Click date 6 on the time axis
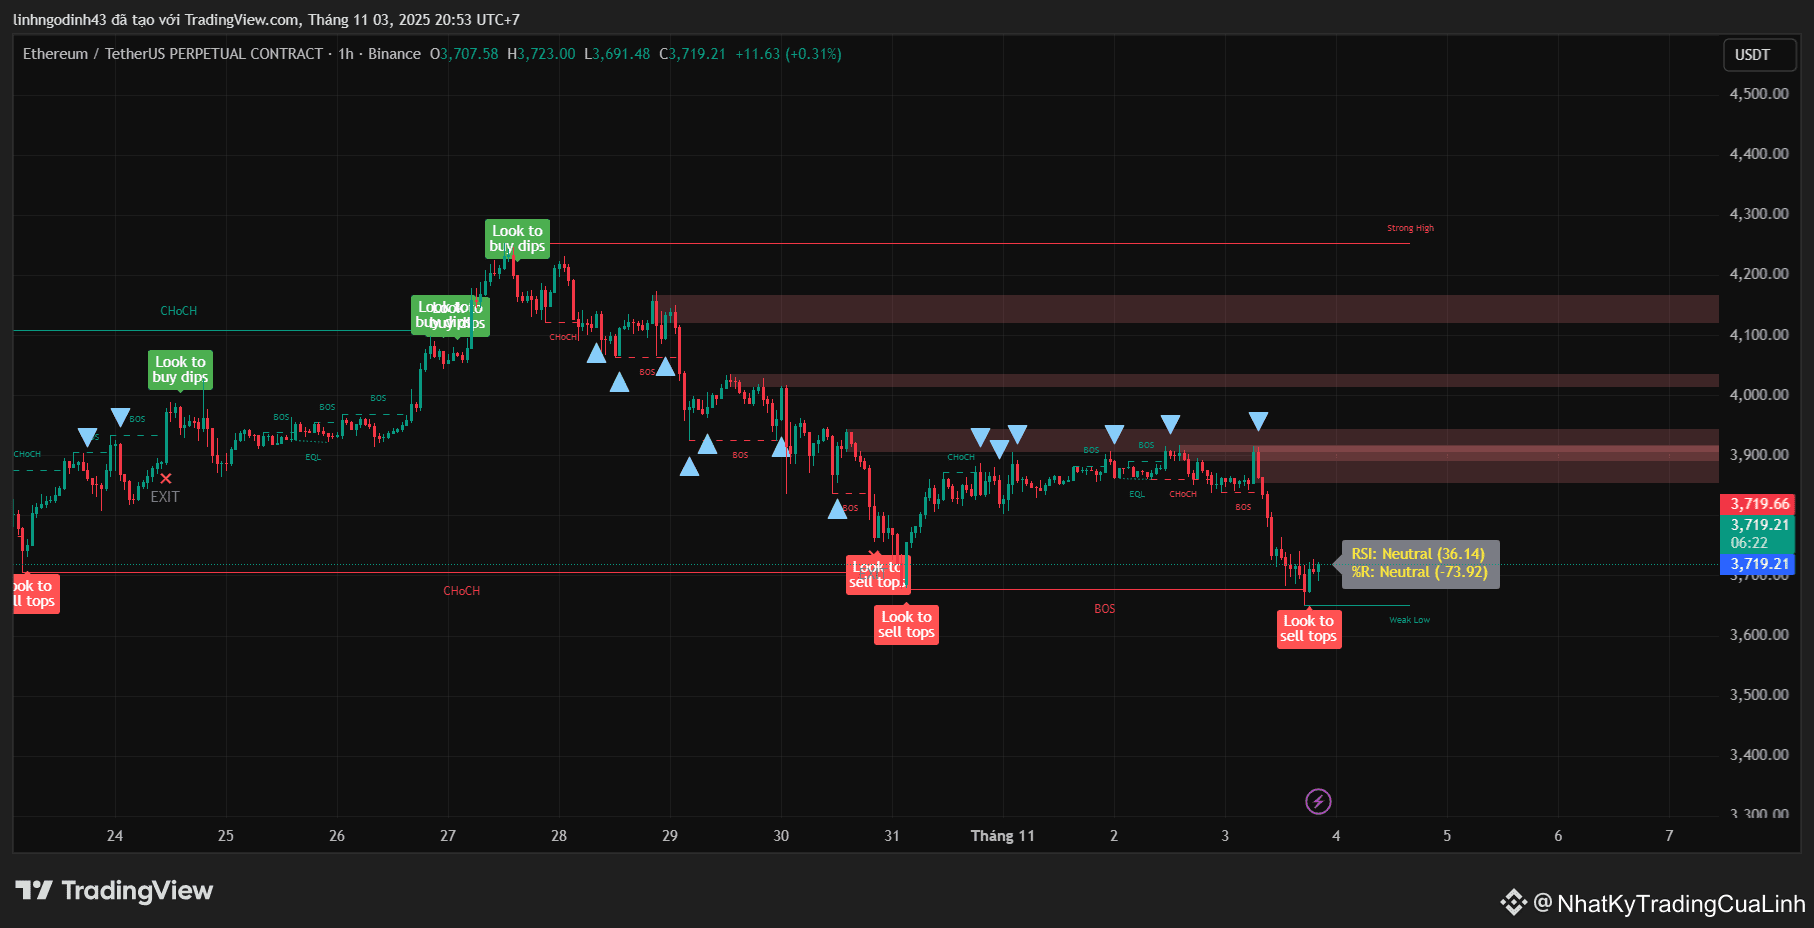 pos(1558,836)
